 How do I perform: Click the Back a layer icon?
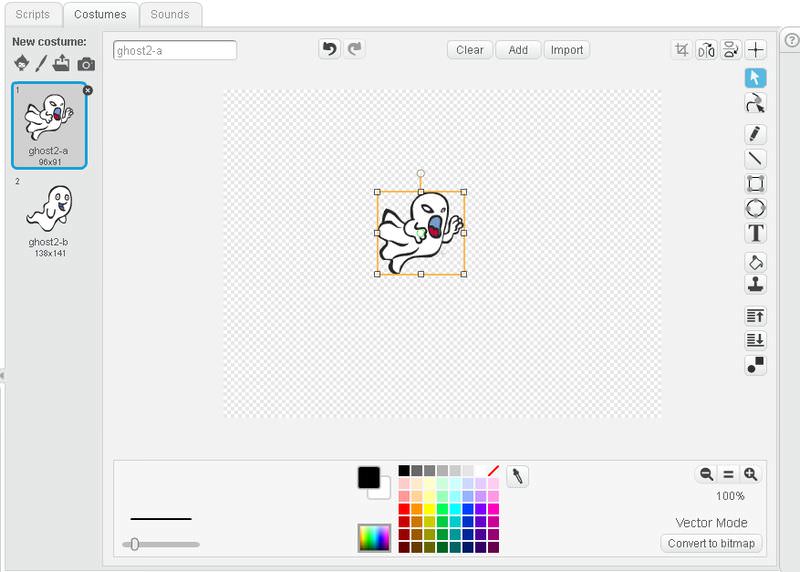click(x=755, y=340)
